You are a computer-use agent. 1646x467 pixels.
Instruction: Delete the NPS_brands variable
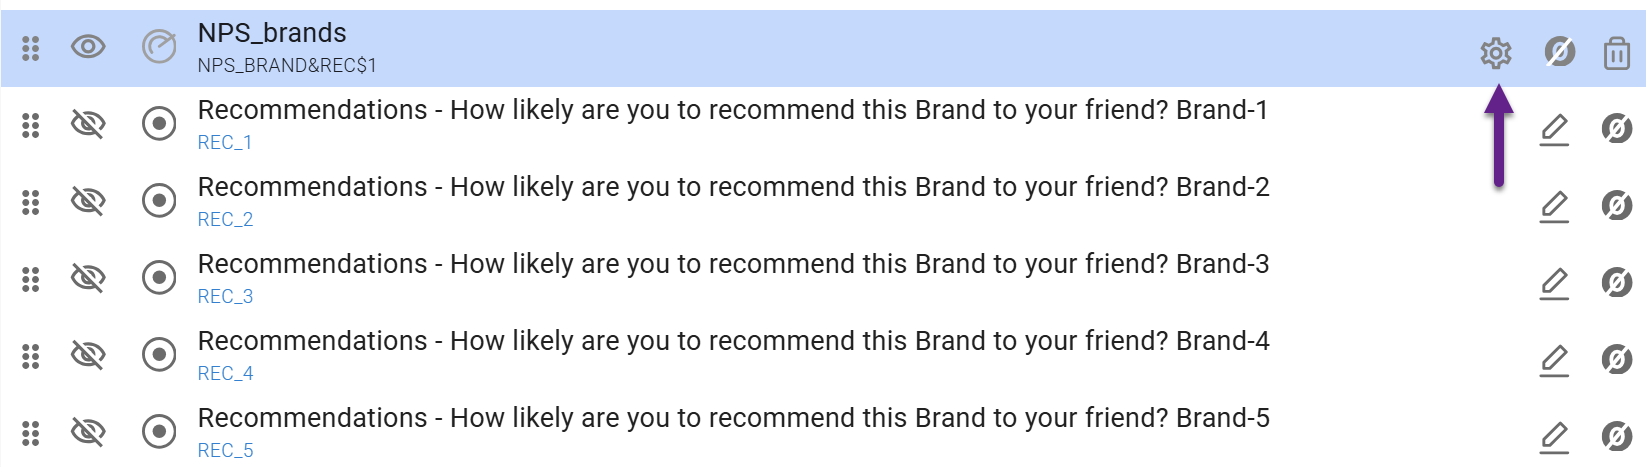1616,53
